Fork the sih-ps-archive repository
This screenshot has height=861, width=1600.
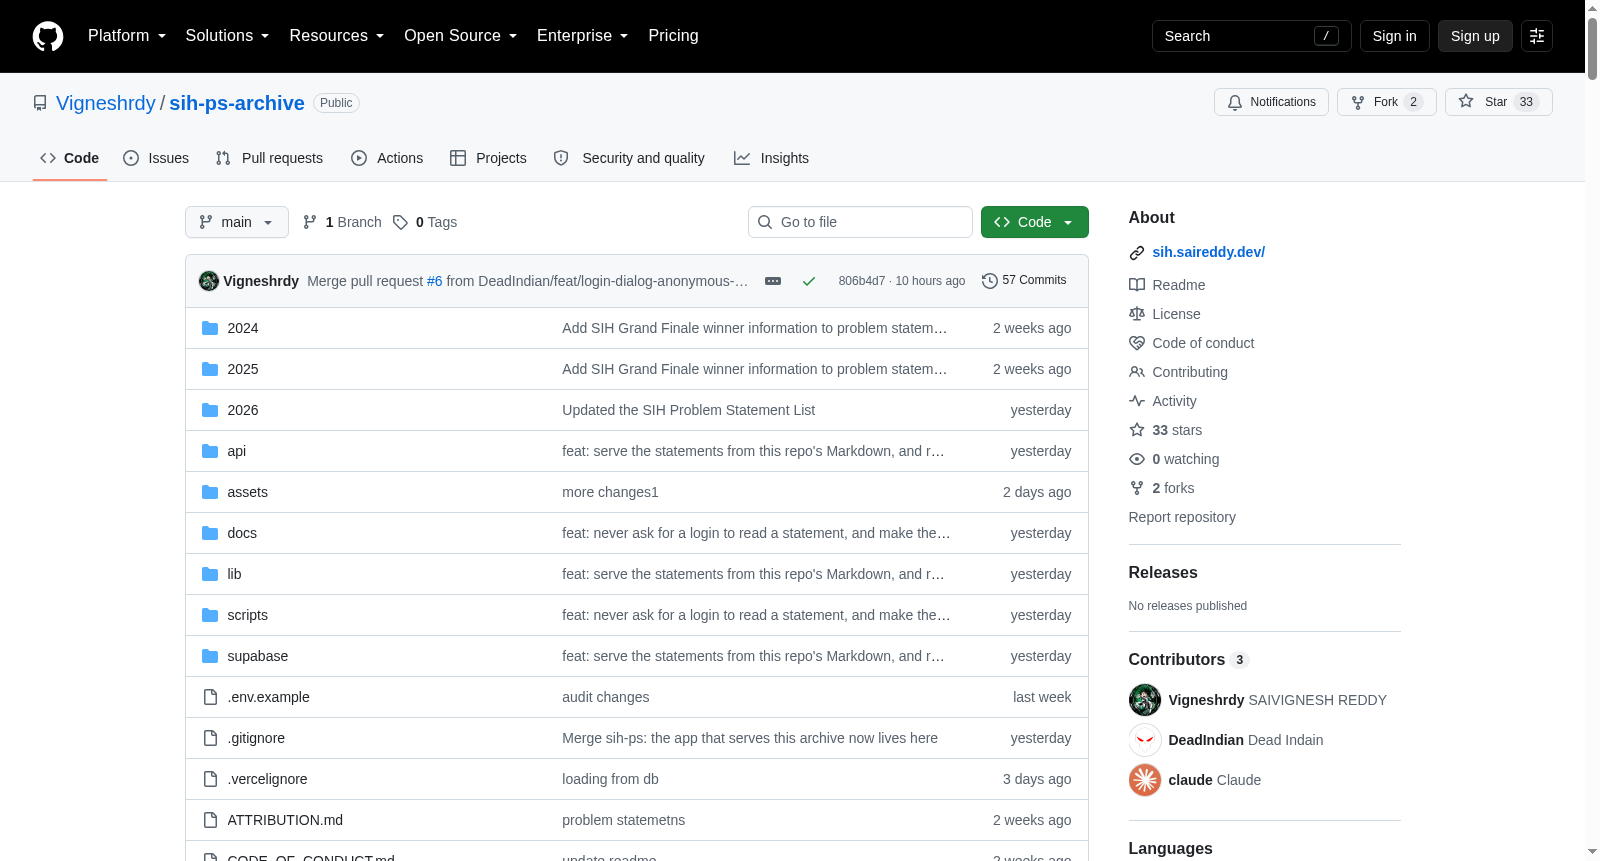(1386, 102)
